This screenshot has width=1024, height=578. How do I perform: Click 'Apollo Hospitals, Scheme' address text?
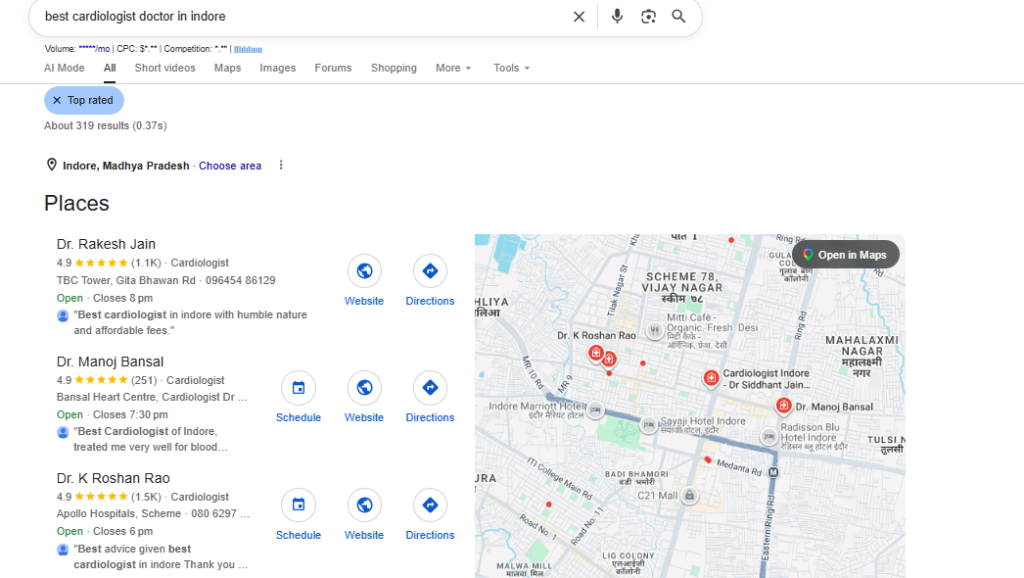click(x=119, y=513)
